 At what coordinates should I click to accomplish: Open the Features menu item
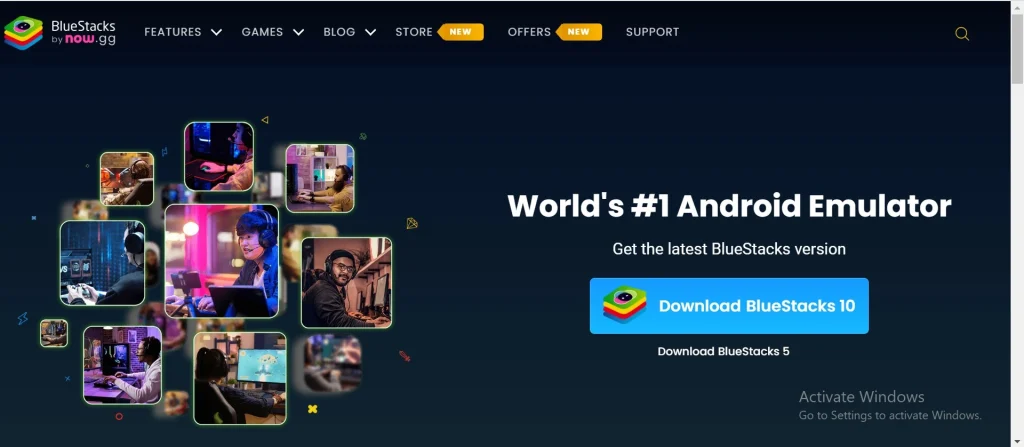click(x=172, y=32)
